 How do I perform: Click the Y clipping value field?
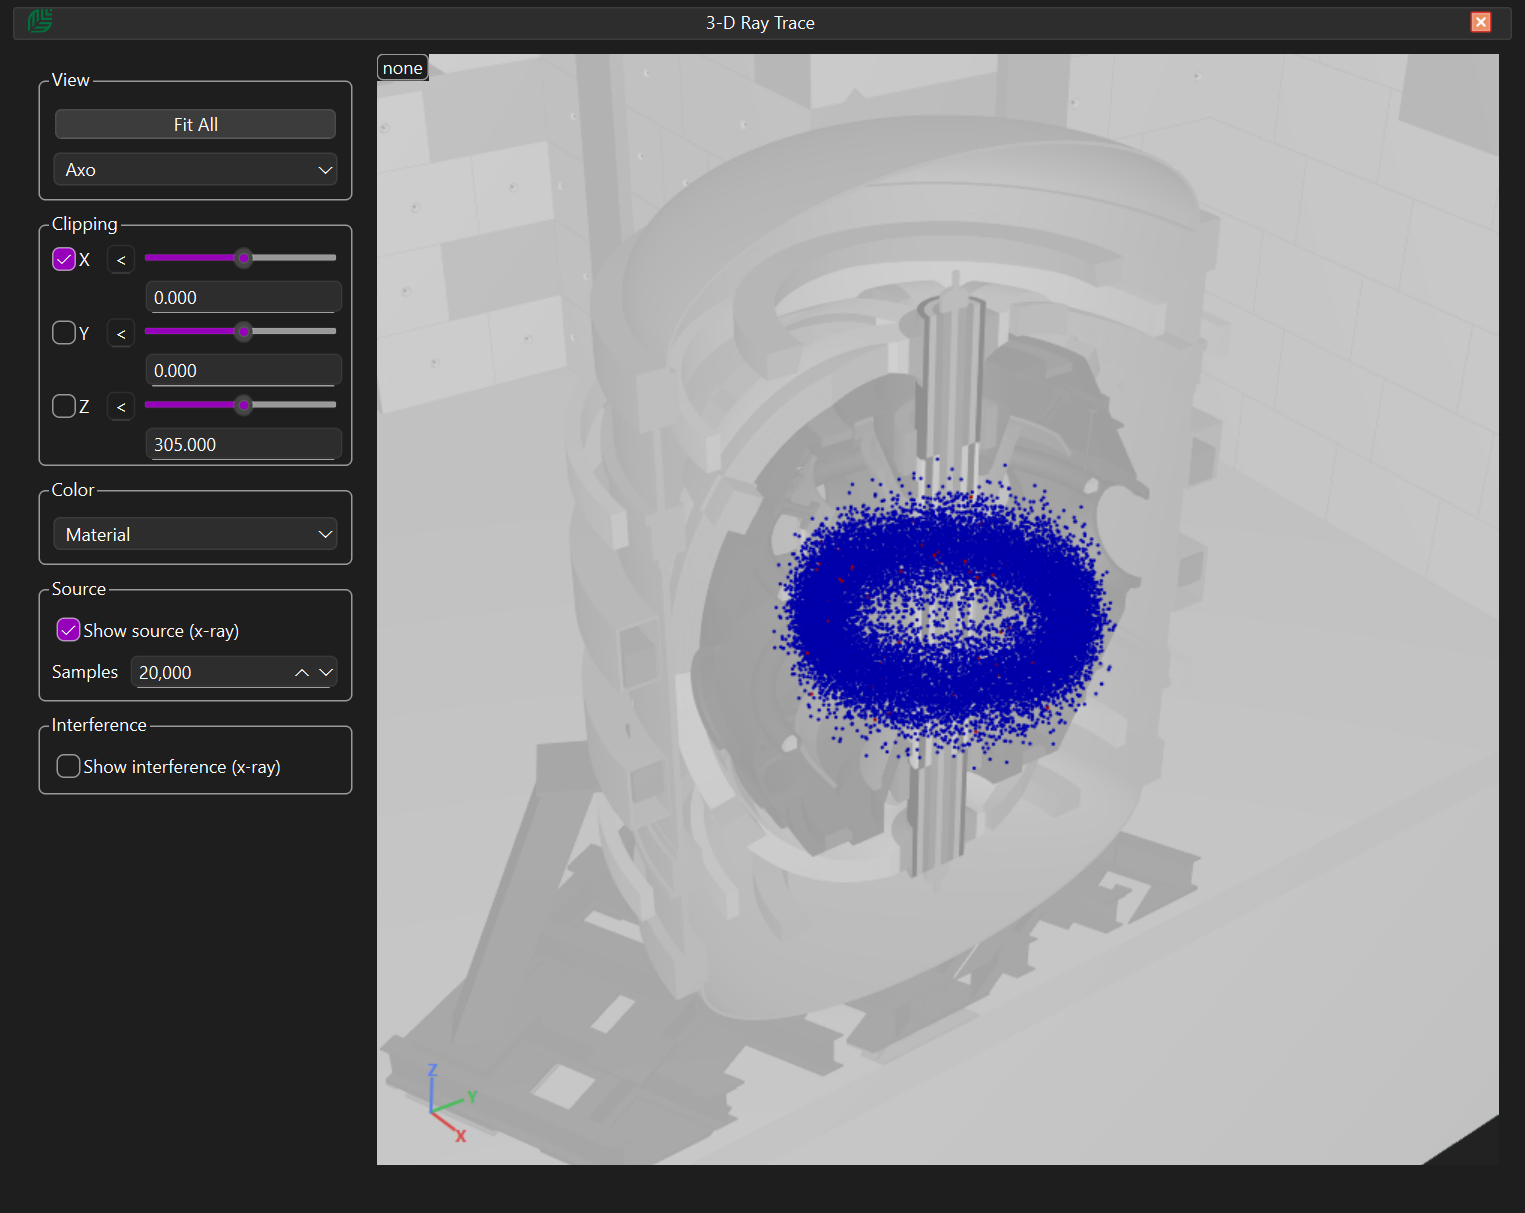[244, 370]
